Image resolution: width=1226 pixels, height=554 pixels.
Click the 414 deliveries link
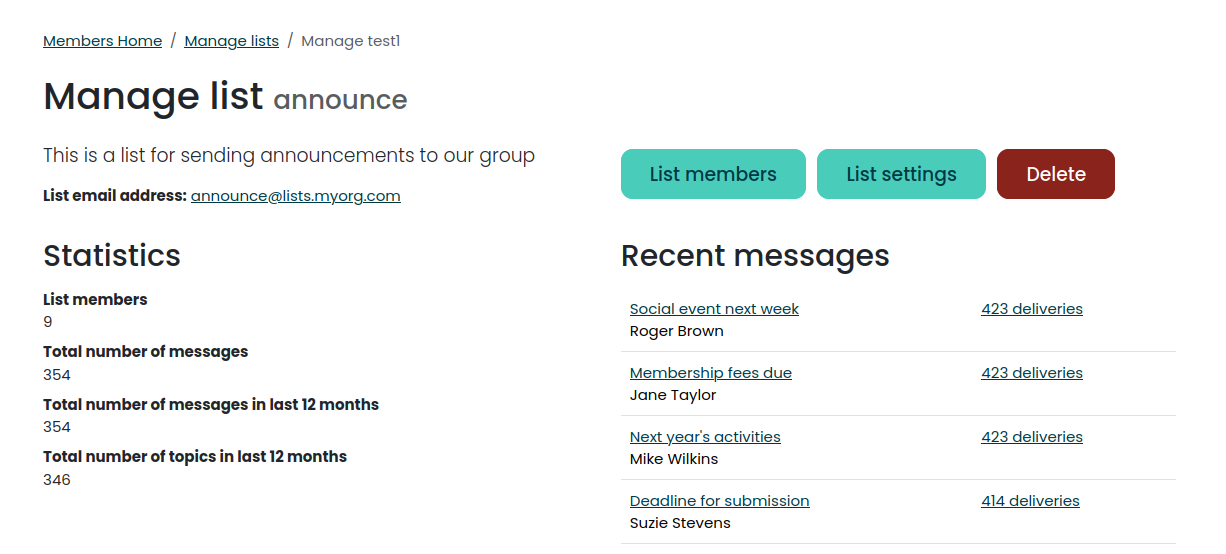(x=1030, y=501)
